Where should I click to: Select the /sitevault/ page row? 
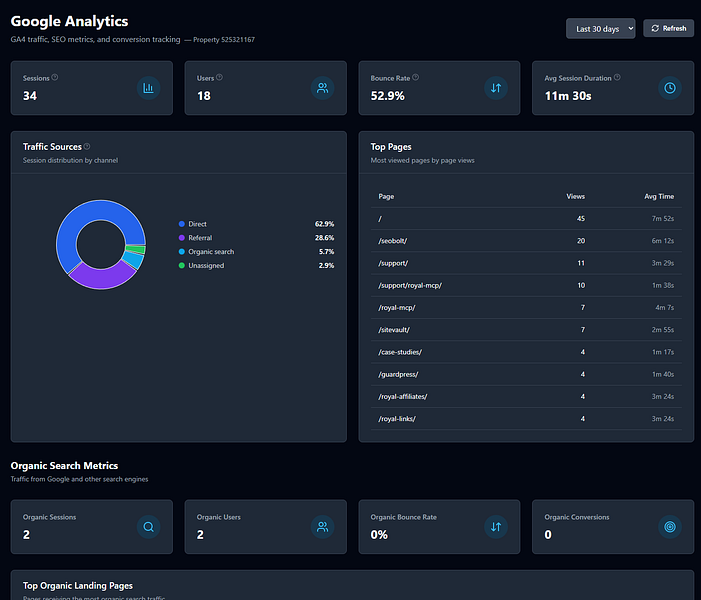pyautogui.click(x=526, y=330)
